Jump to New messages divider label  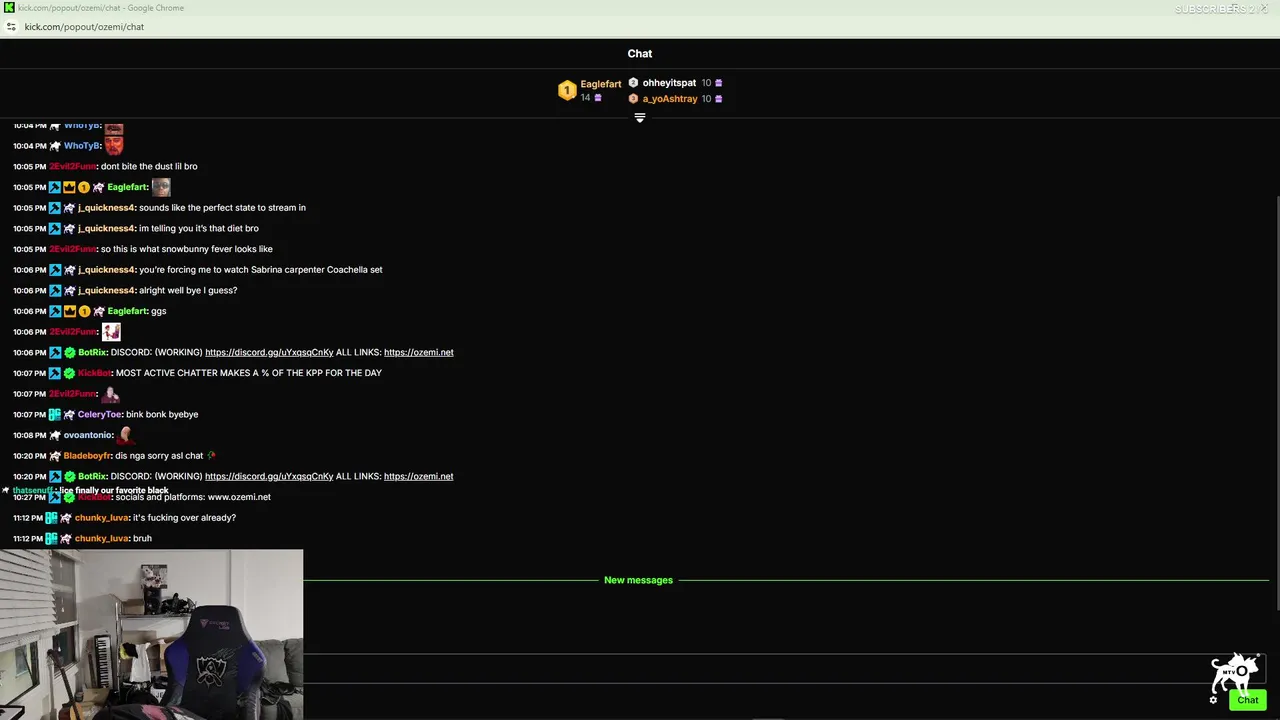(x=638, y=580)
